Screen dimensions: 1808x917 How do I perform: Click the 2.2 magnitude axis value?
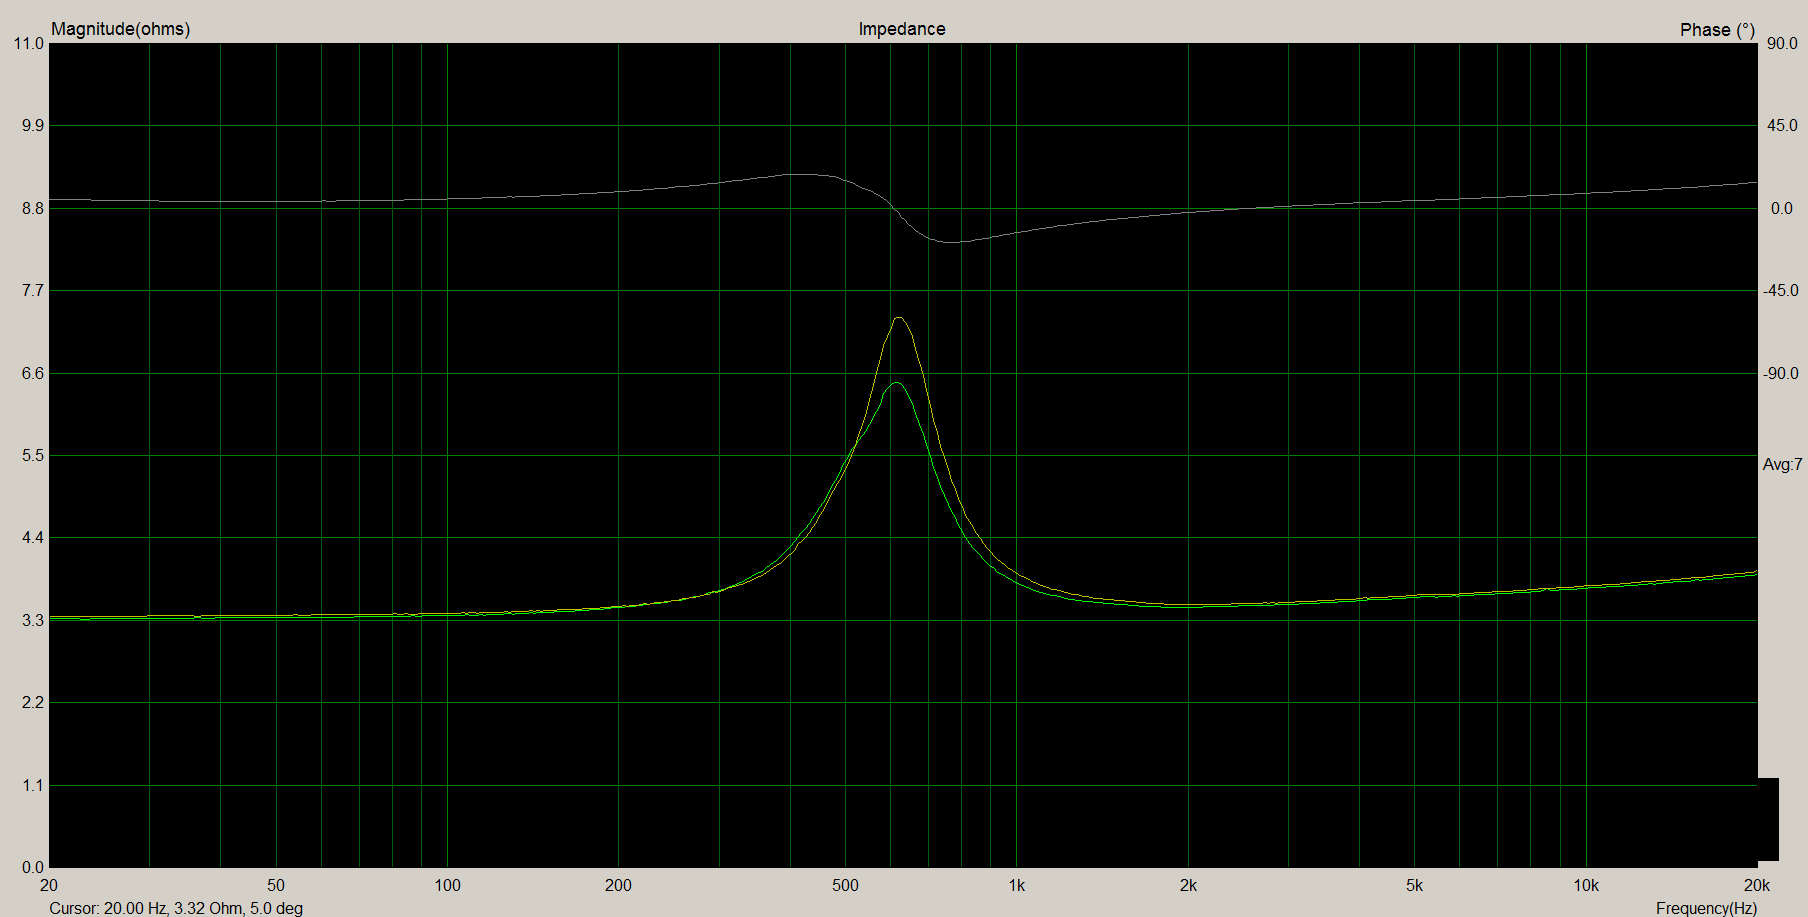(33, 702)
